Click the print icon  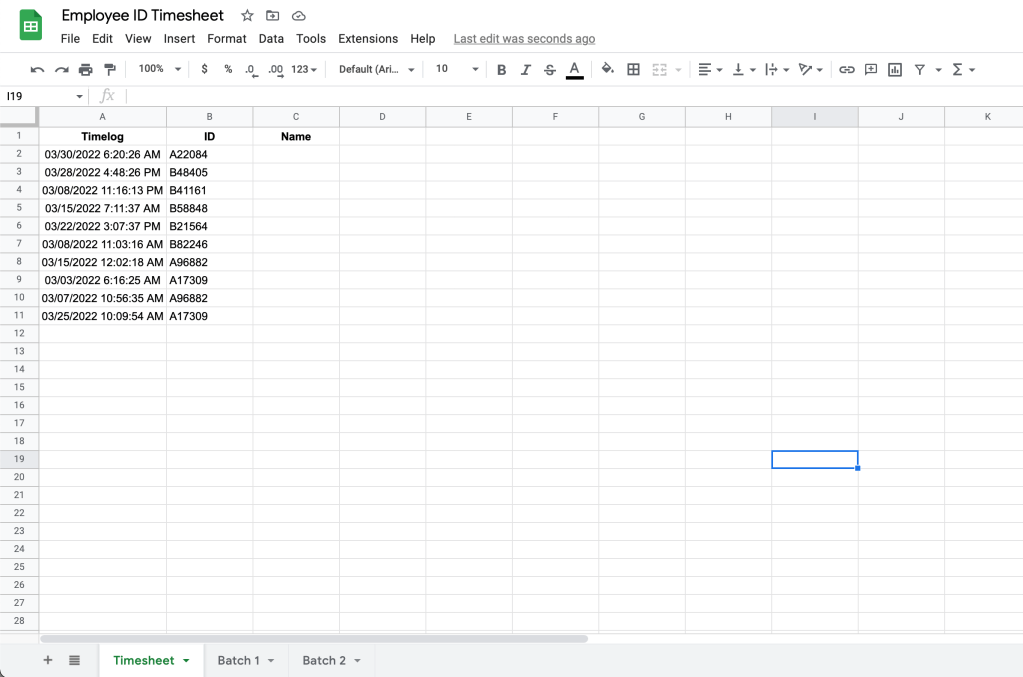pos(86,69)
